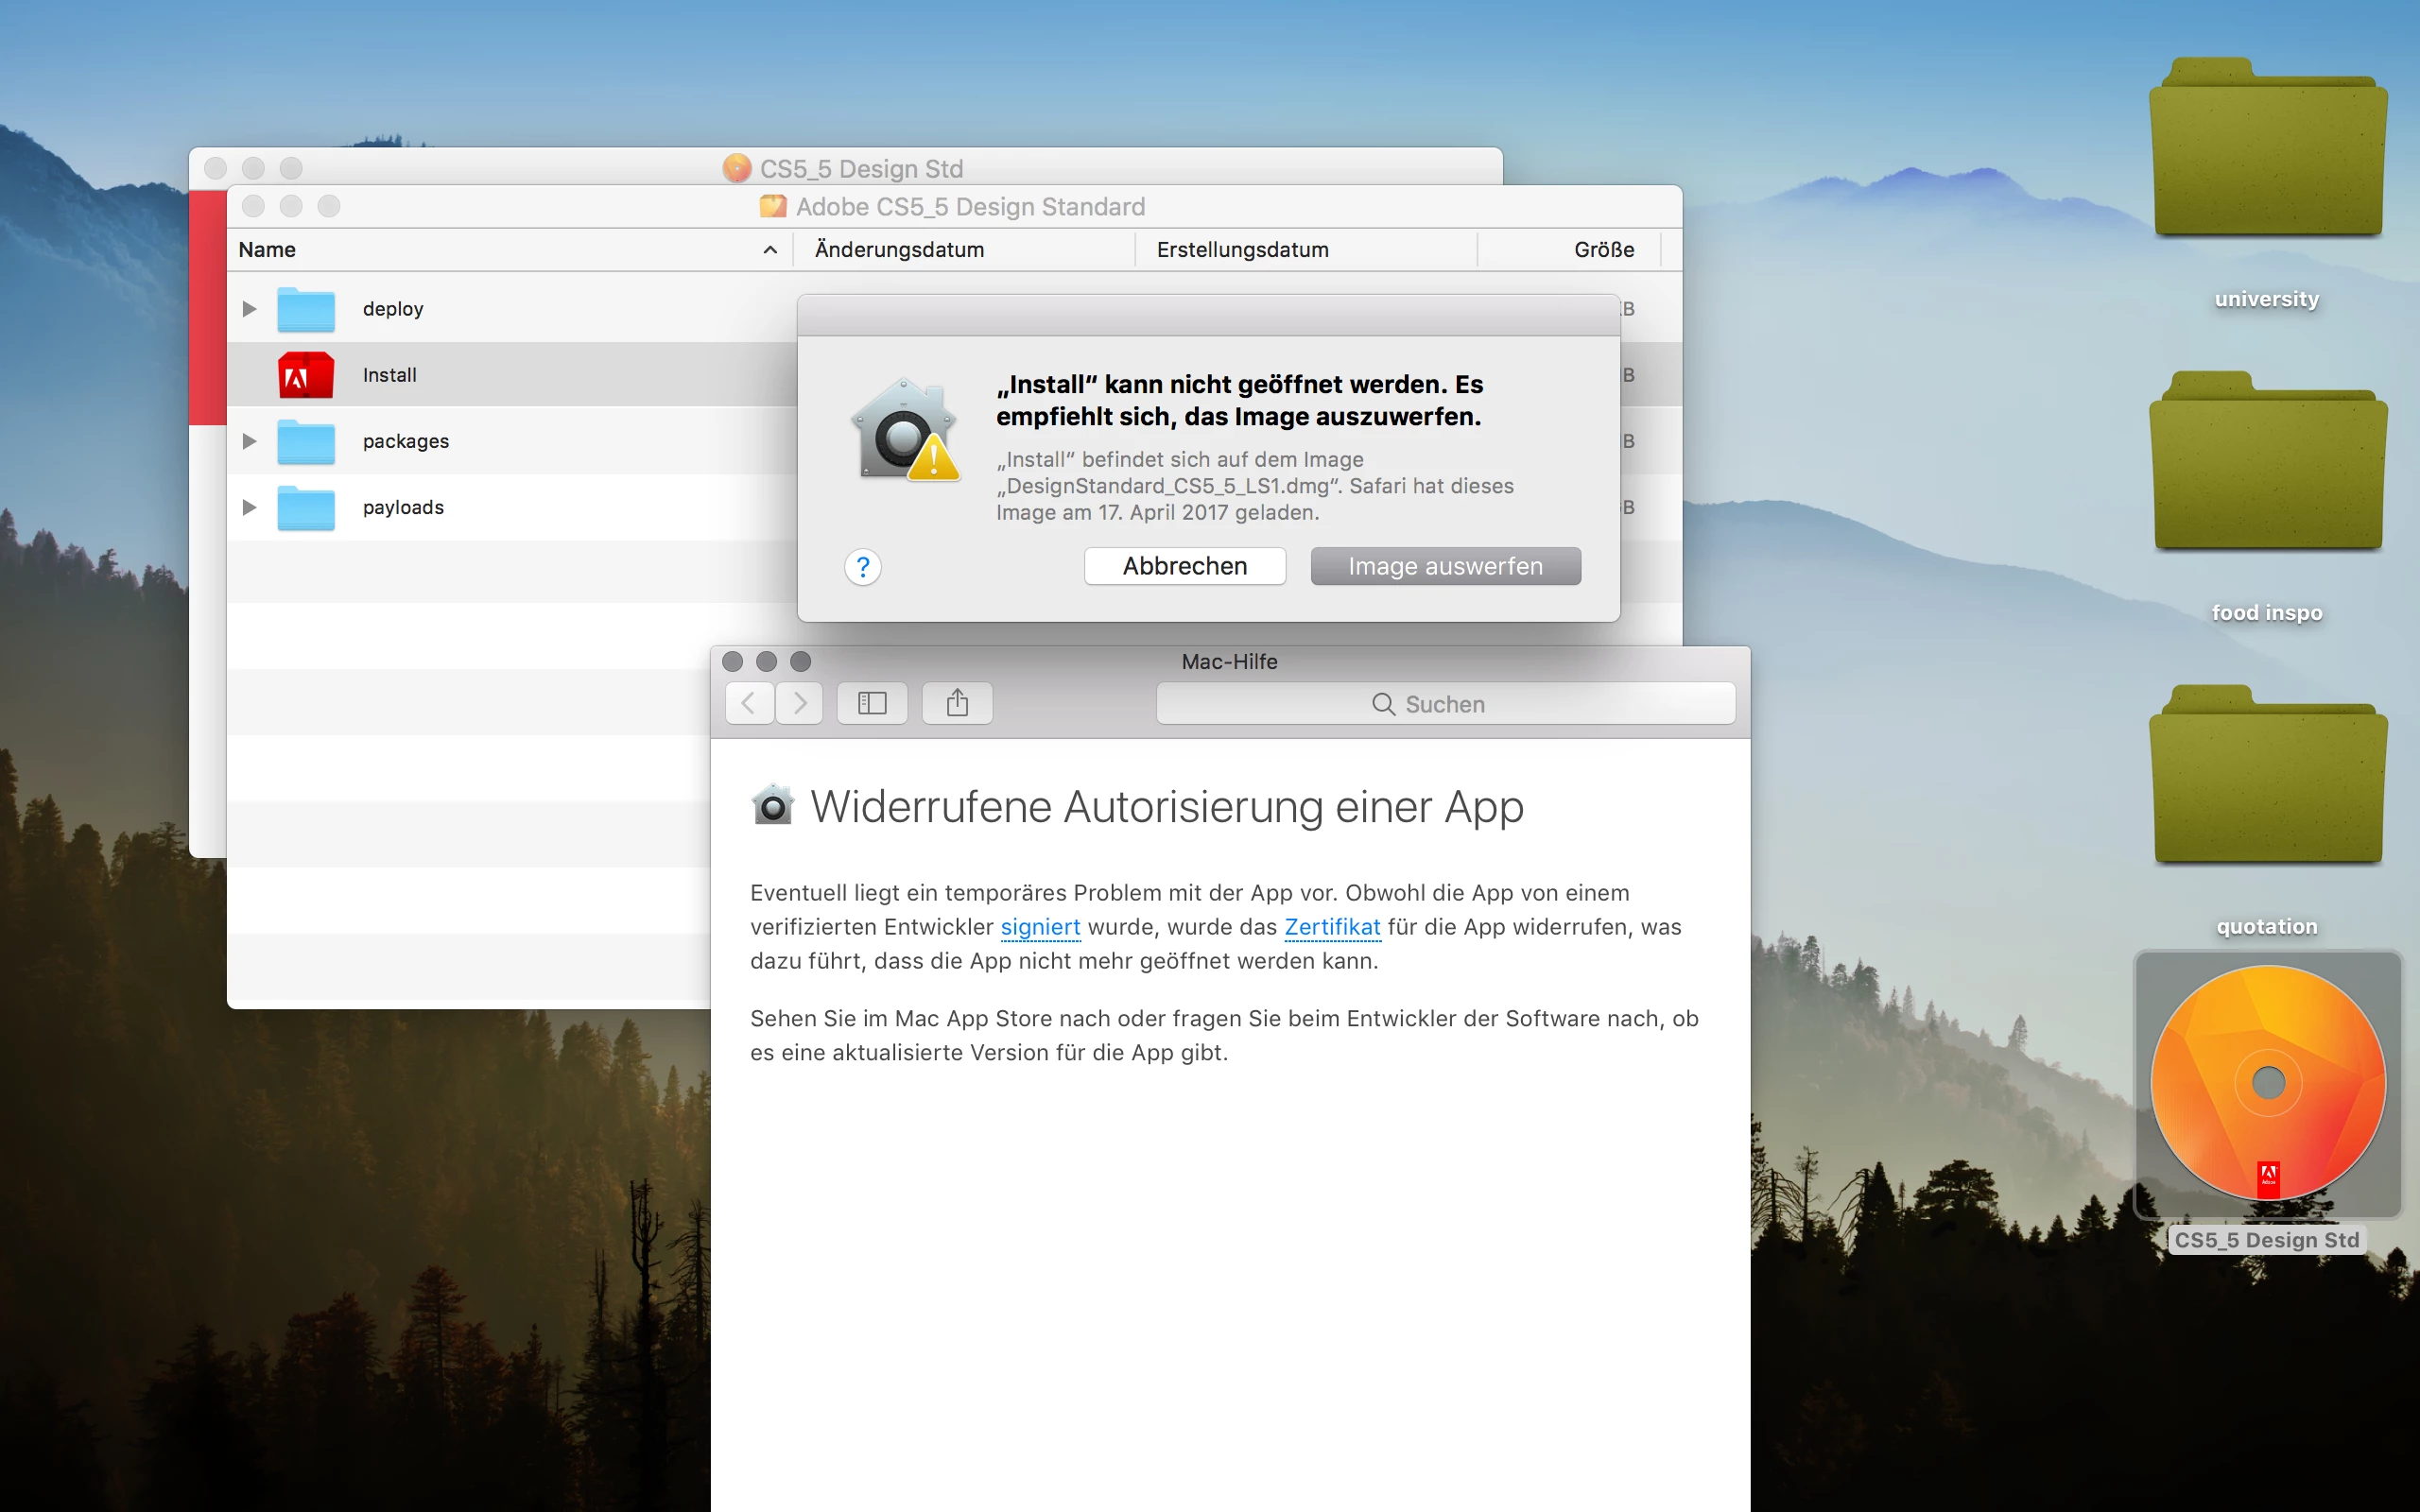Select the quotation desktop folder
The width and height of the screenshot is (2420, 1512).
coord(2267,777)
